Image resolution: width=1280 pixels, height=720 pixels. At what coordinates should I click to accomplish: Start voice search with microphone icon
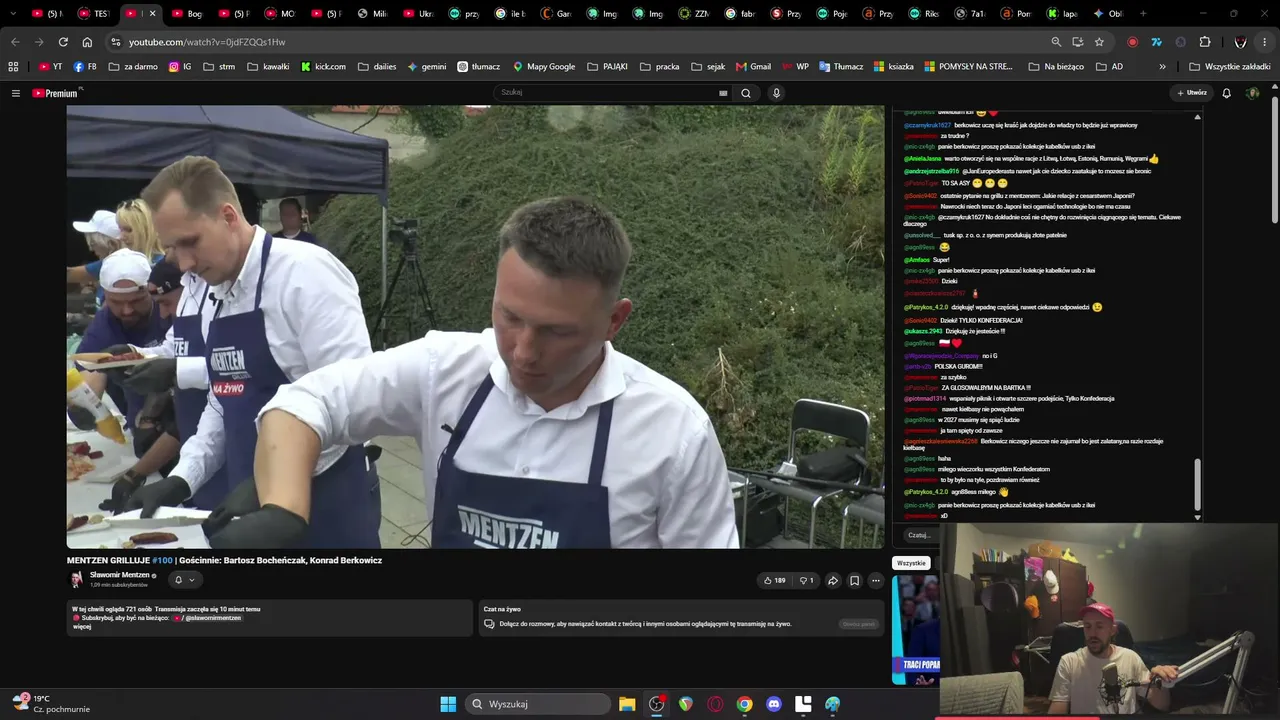point(776,93)
